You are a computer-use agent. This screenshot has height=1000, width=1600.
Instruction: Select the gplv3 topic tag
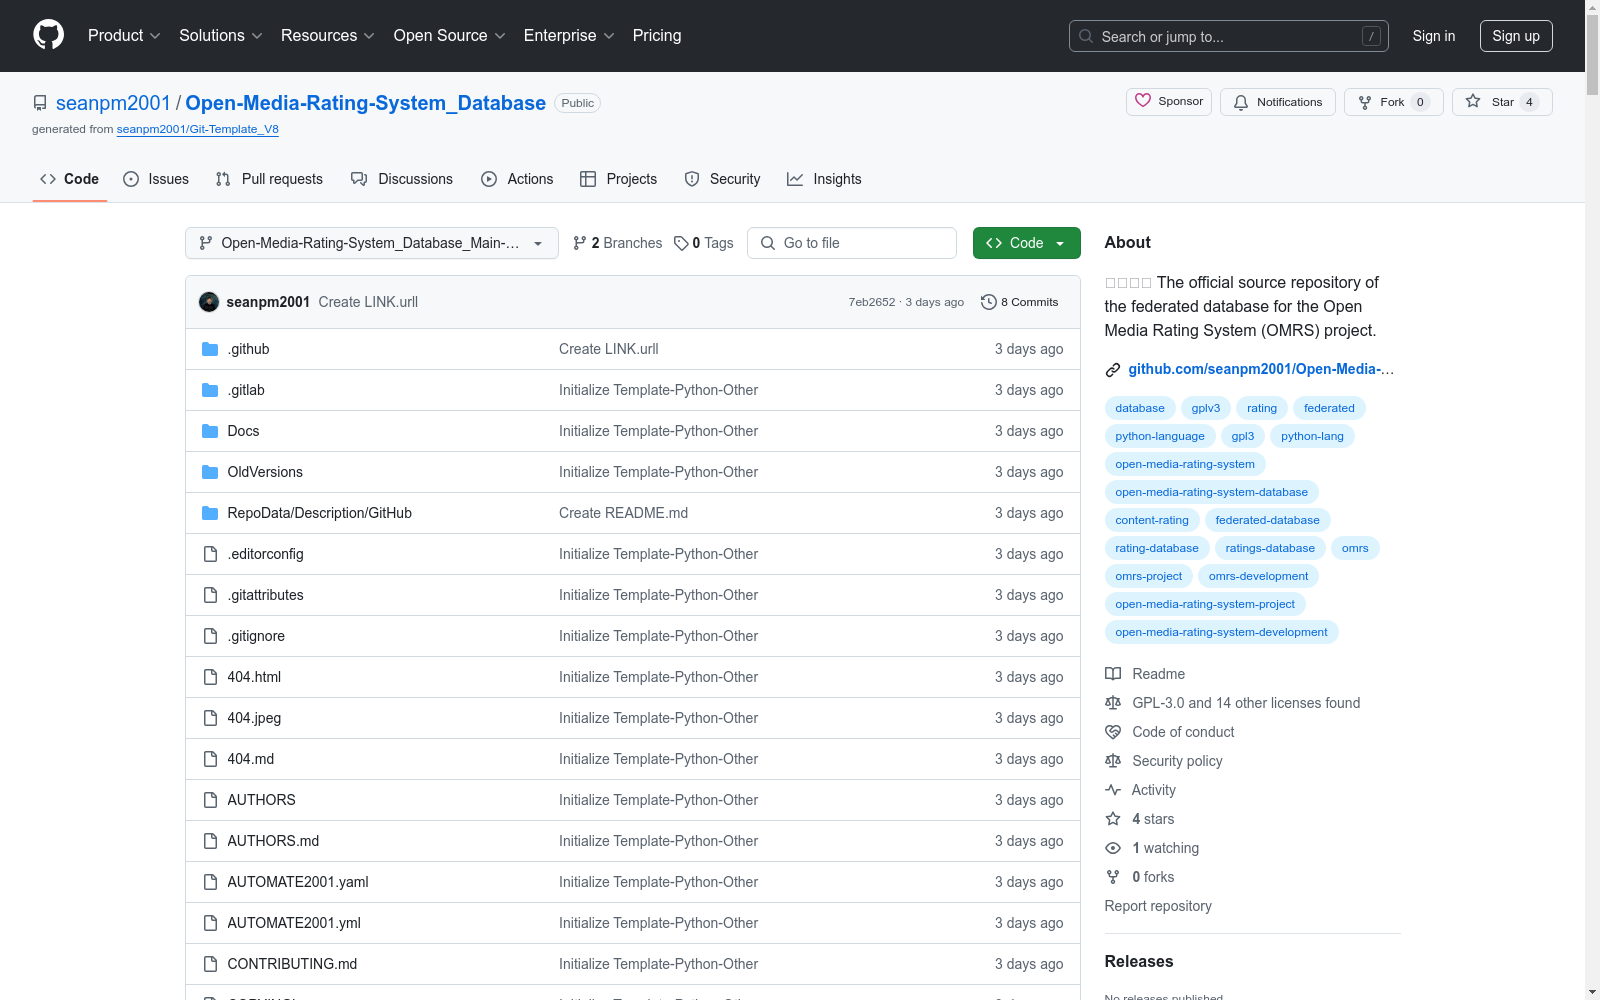(1206, 408)
